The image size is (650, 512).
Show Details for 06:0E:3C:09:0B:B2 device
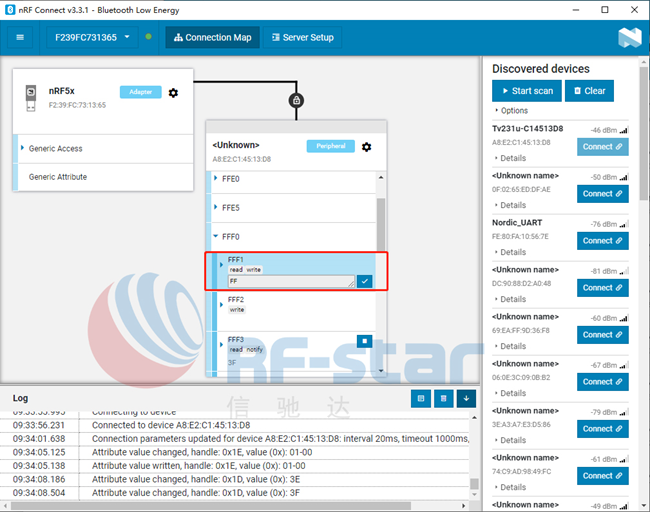pos(510,393)
